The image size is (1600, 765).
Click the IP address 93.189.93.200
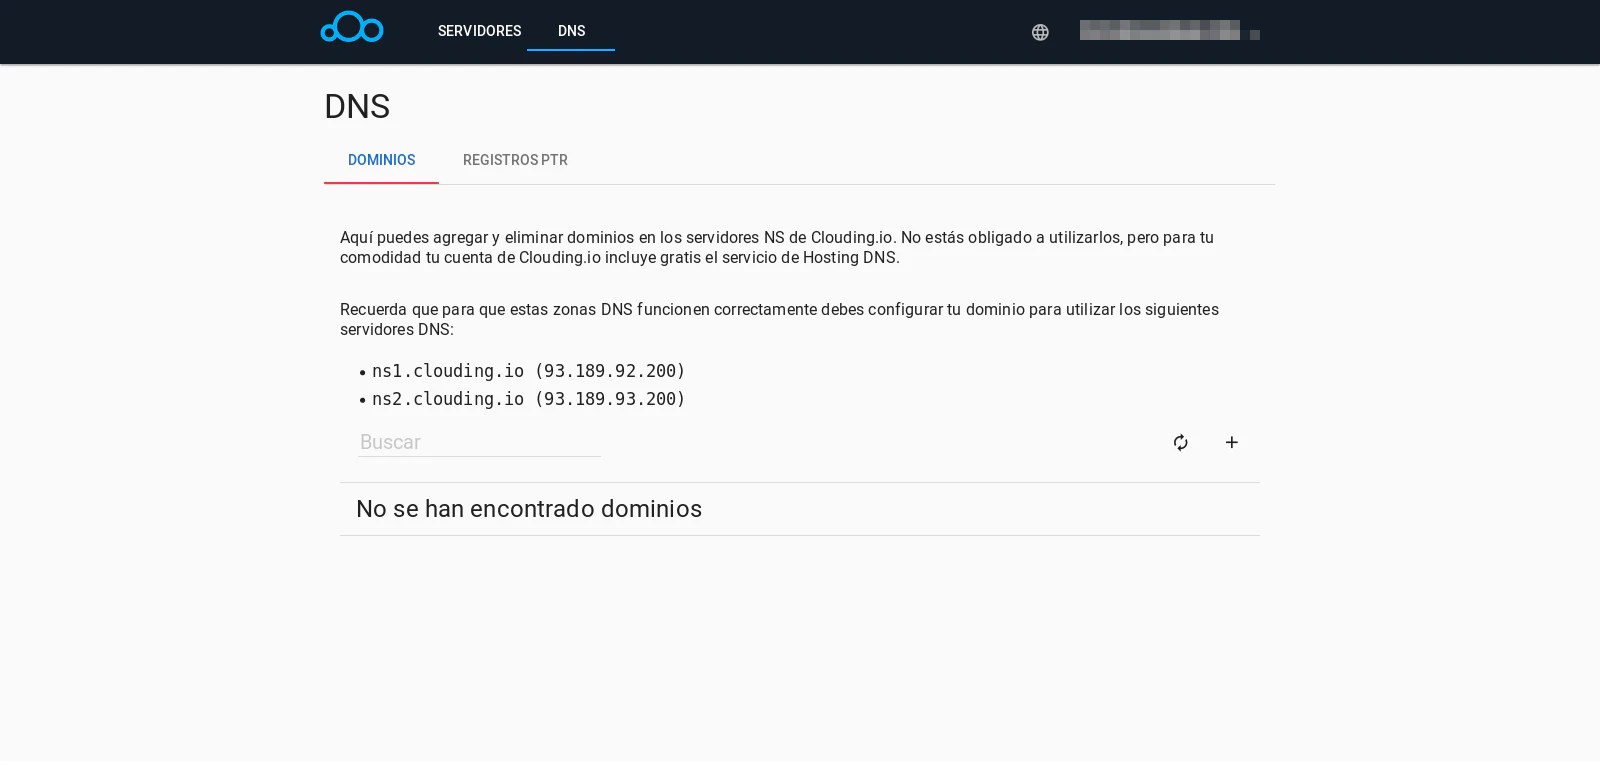tap(610, 399)
